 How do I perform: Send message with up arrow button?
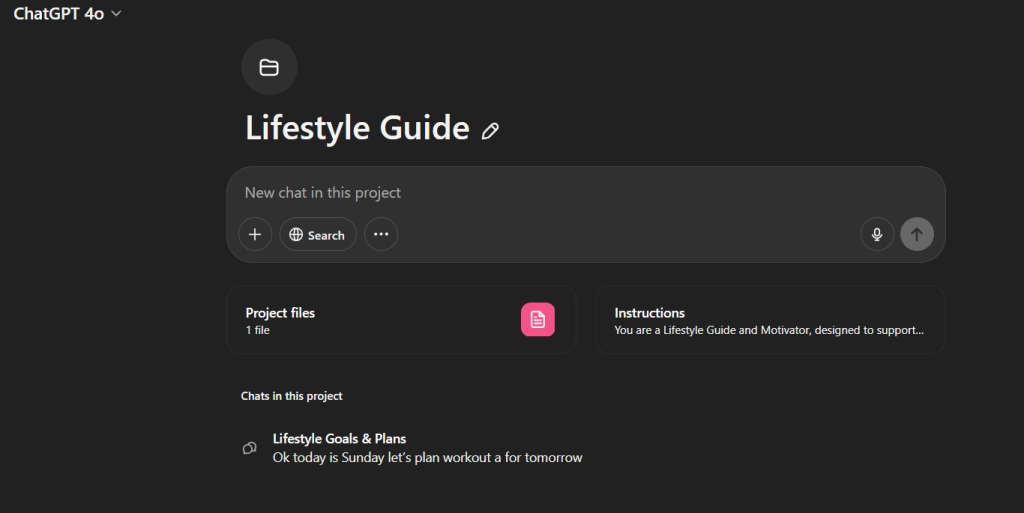point(917,234)
